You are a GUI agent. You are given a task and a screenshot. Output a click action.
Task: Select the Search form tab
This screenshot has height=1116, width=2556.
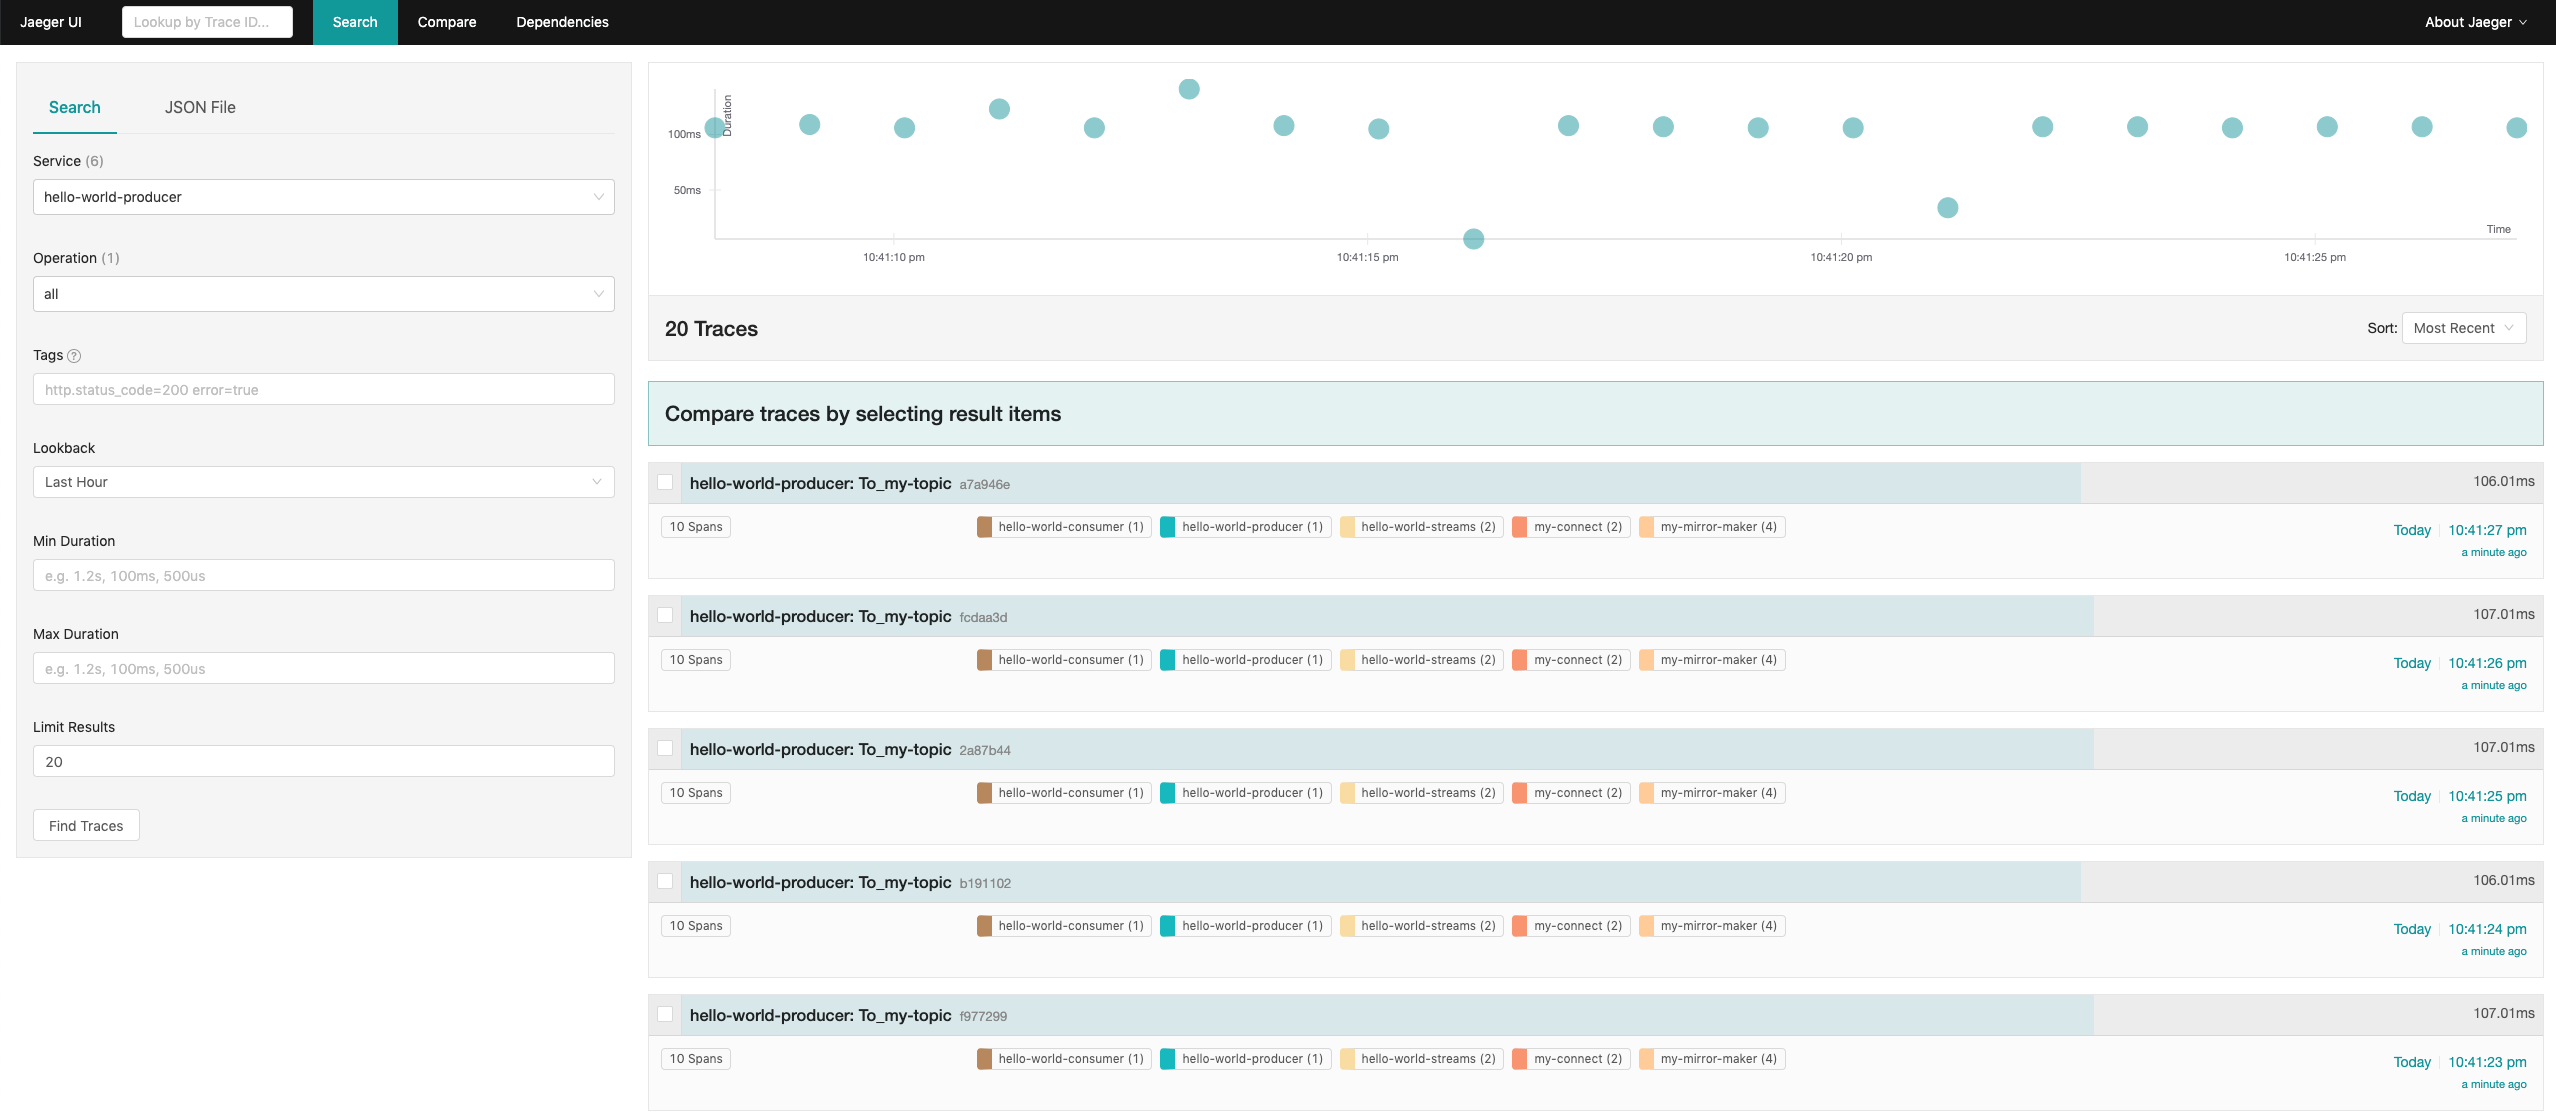(x=75, y=107)
